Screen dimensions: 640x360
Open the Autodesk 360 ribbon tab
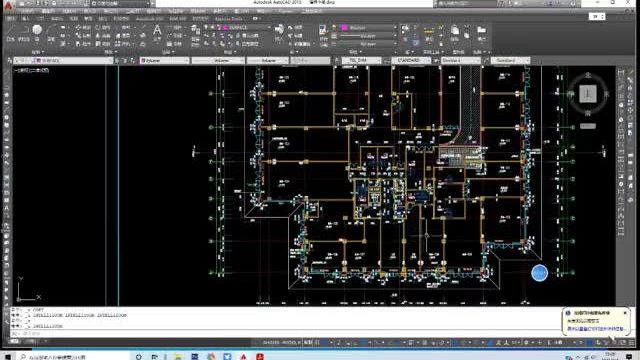[150, 19]
